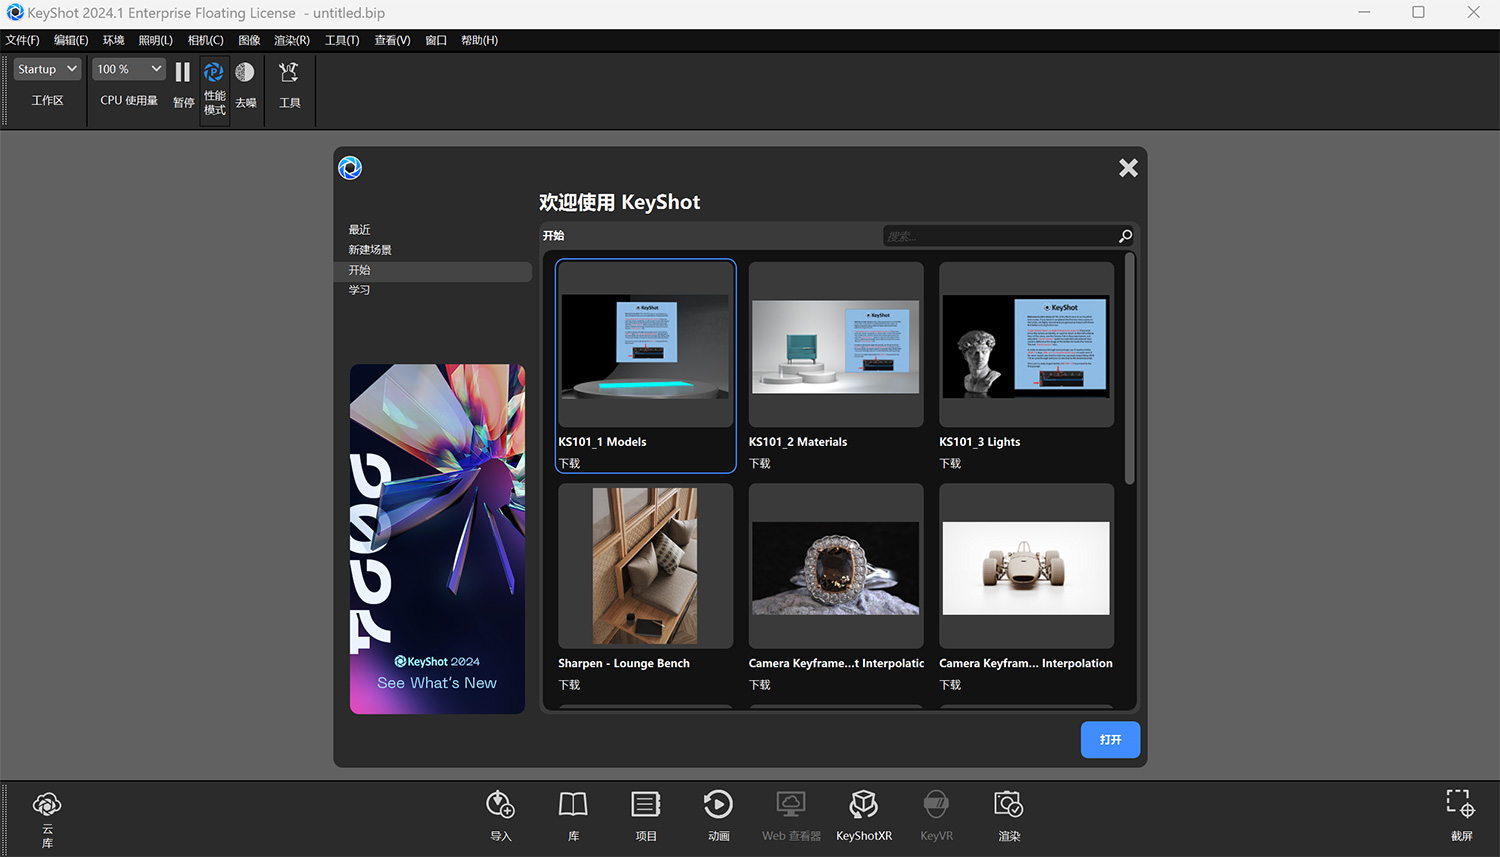Image resolution: width=1500 pixels, height=857 pixels.
Task: Open the Camera menu
Action: [206, 40]
